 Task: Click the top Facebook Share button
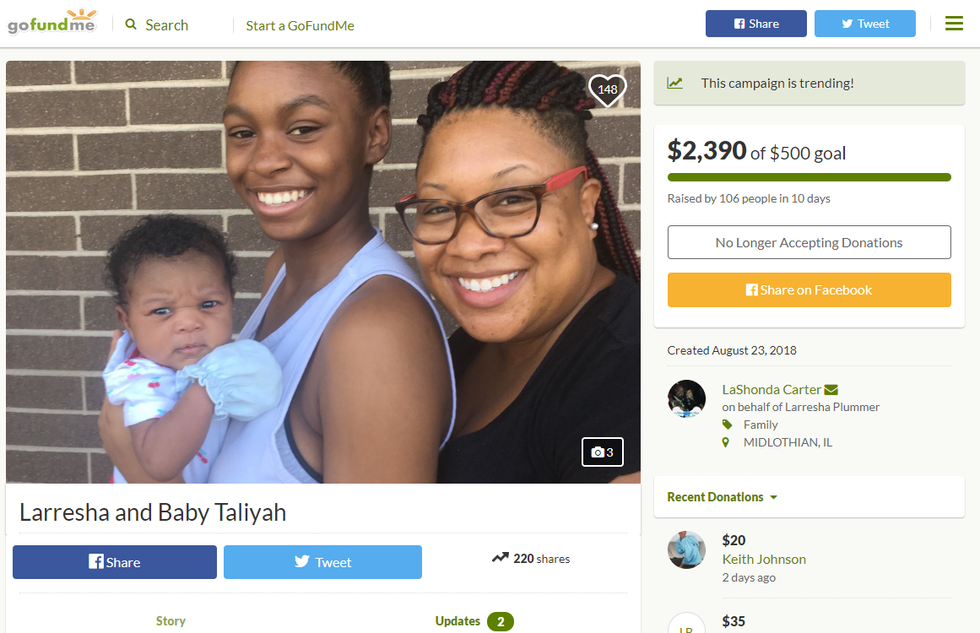[756, 24]
